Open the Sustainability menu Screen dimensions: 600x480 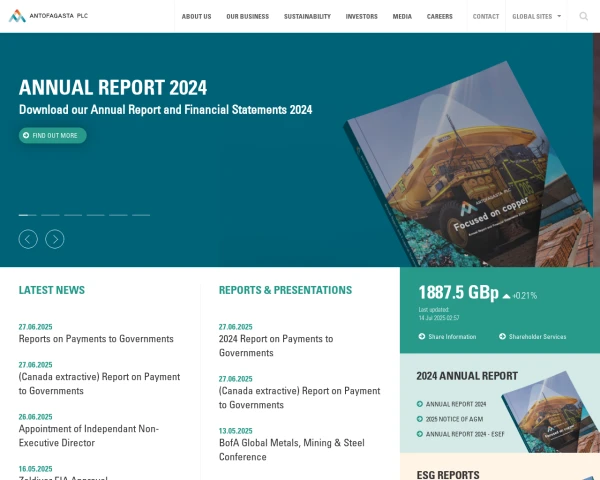(x=307, y=16)
